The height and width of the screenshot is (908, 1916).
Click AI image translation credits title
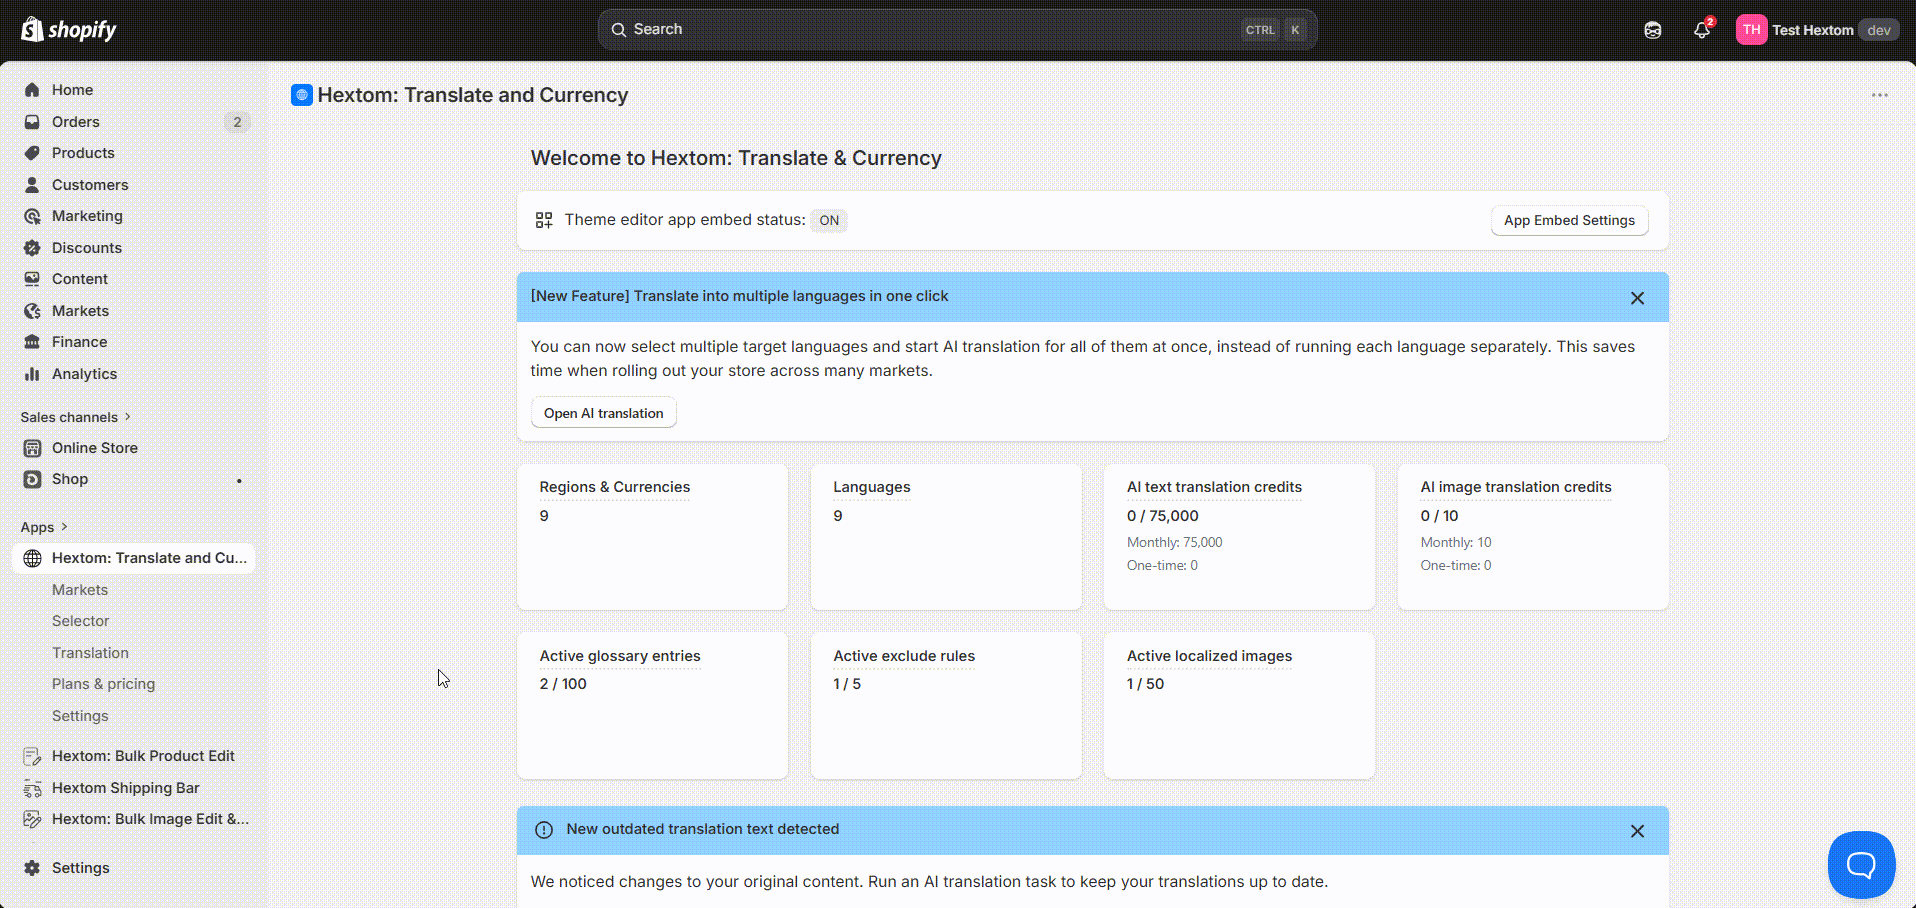pos(1516,487)
